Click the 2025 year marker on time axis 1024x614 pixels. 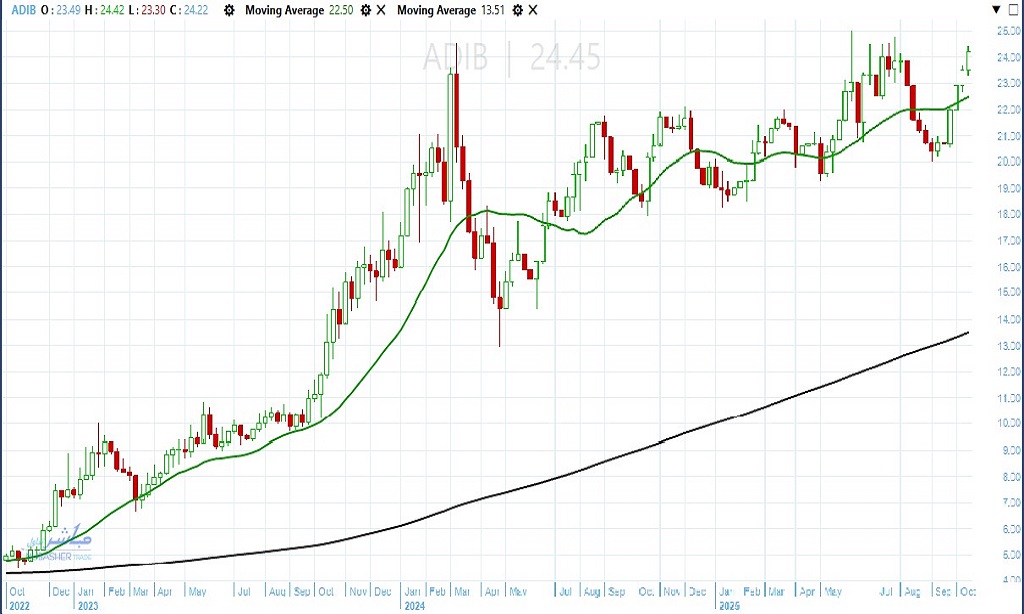(729, 605)
